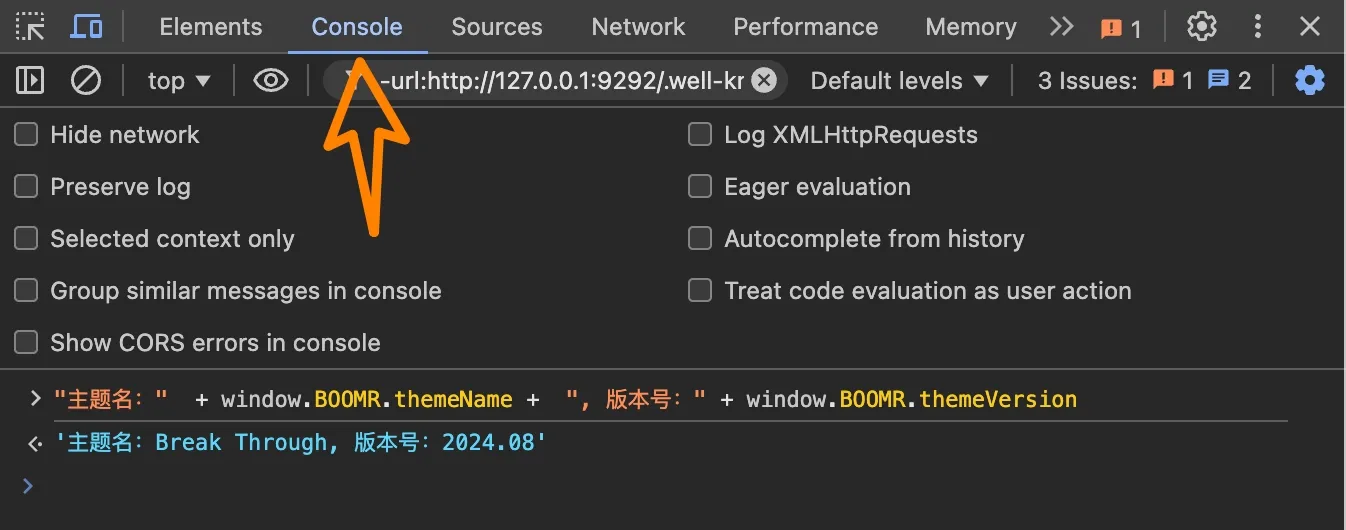Expand the Default levels dropdown

[899, 81]
